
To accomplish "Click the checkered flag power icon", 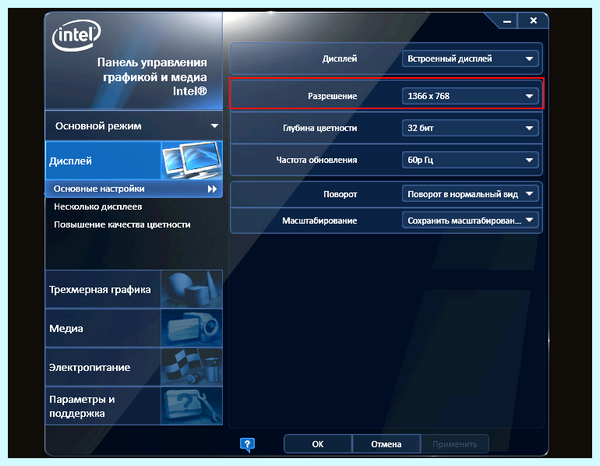I will (x=191, y=367).
